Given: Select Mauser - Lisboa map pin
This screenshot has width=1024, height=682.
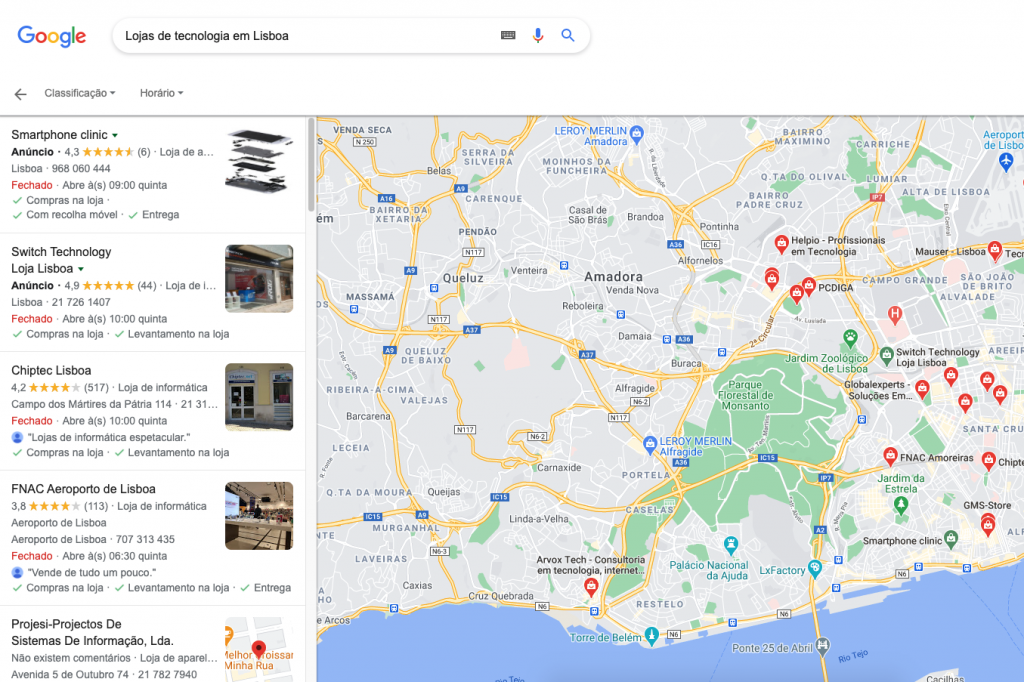Looking at the screenshot, I should [x=995, y=250].
